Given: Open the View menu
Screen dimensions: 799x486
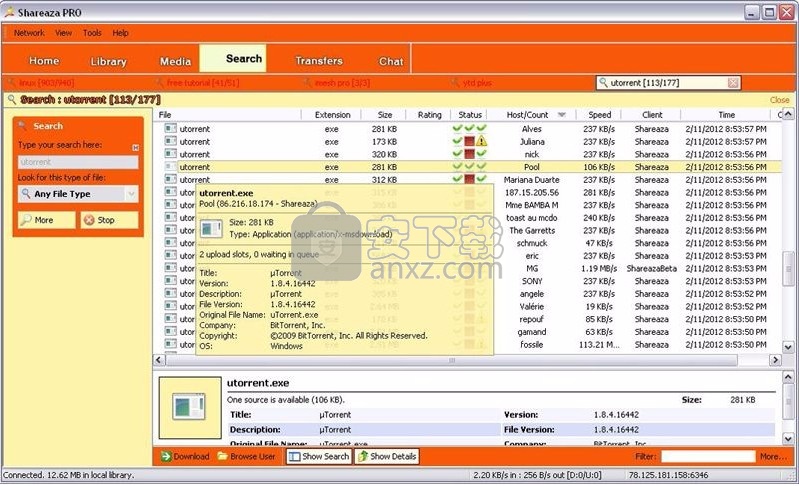Looking at the screenshot, I should point(63,33).
